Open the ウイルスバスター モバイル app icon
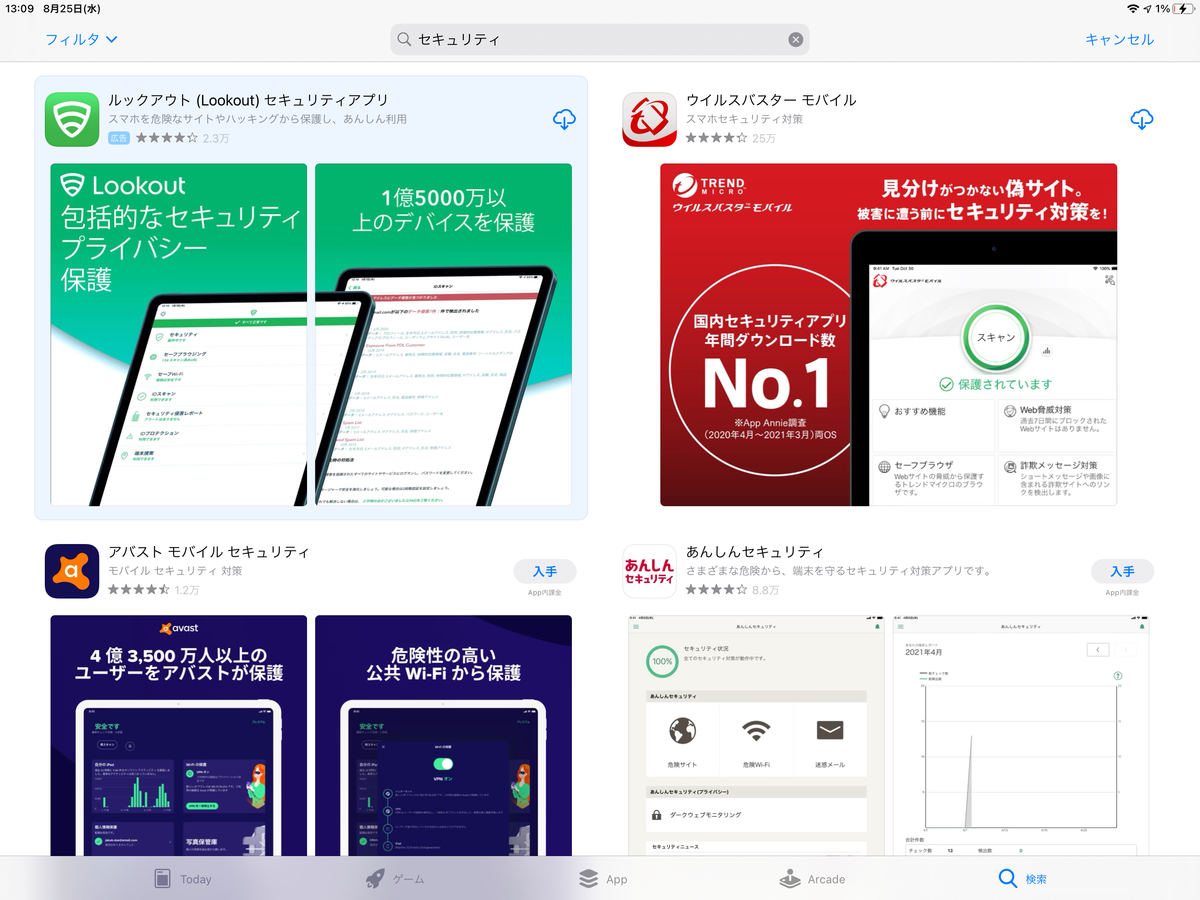 (x=649, y=119)
